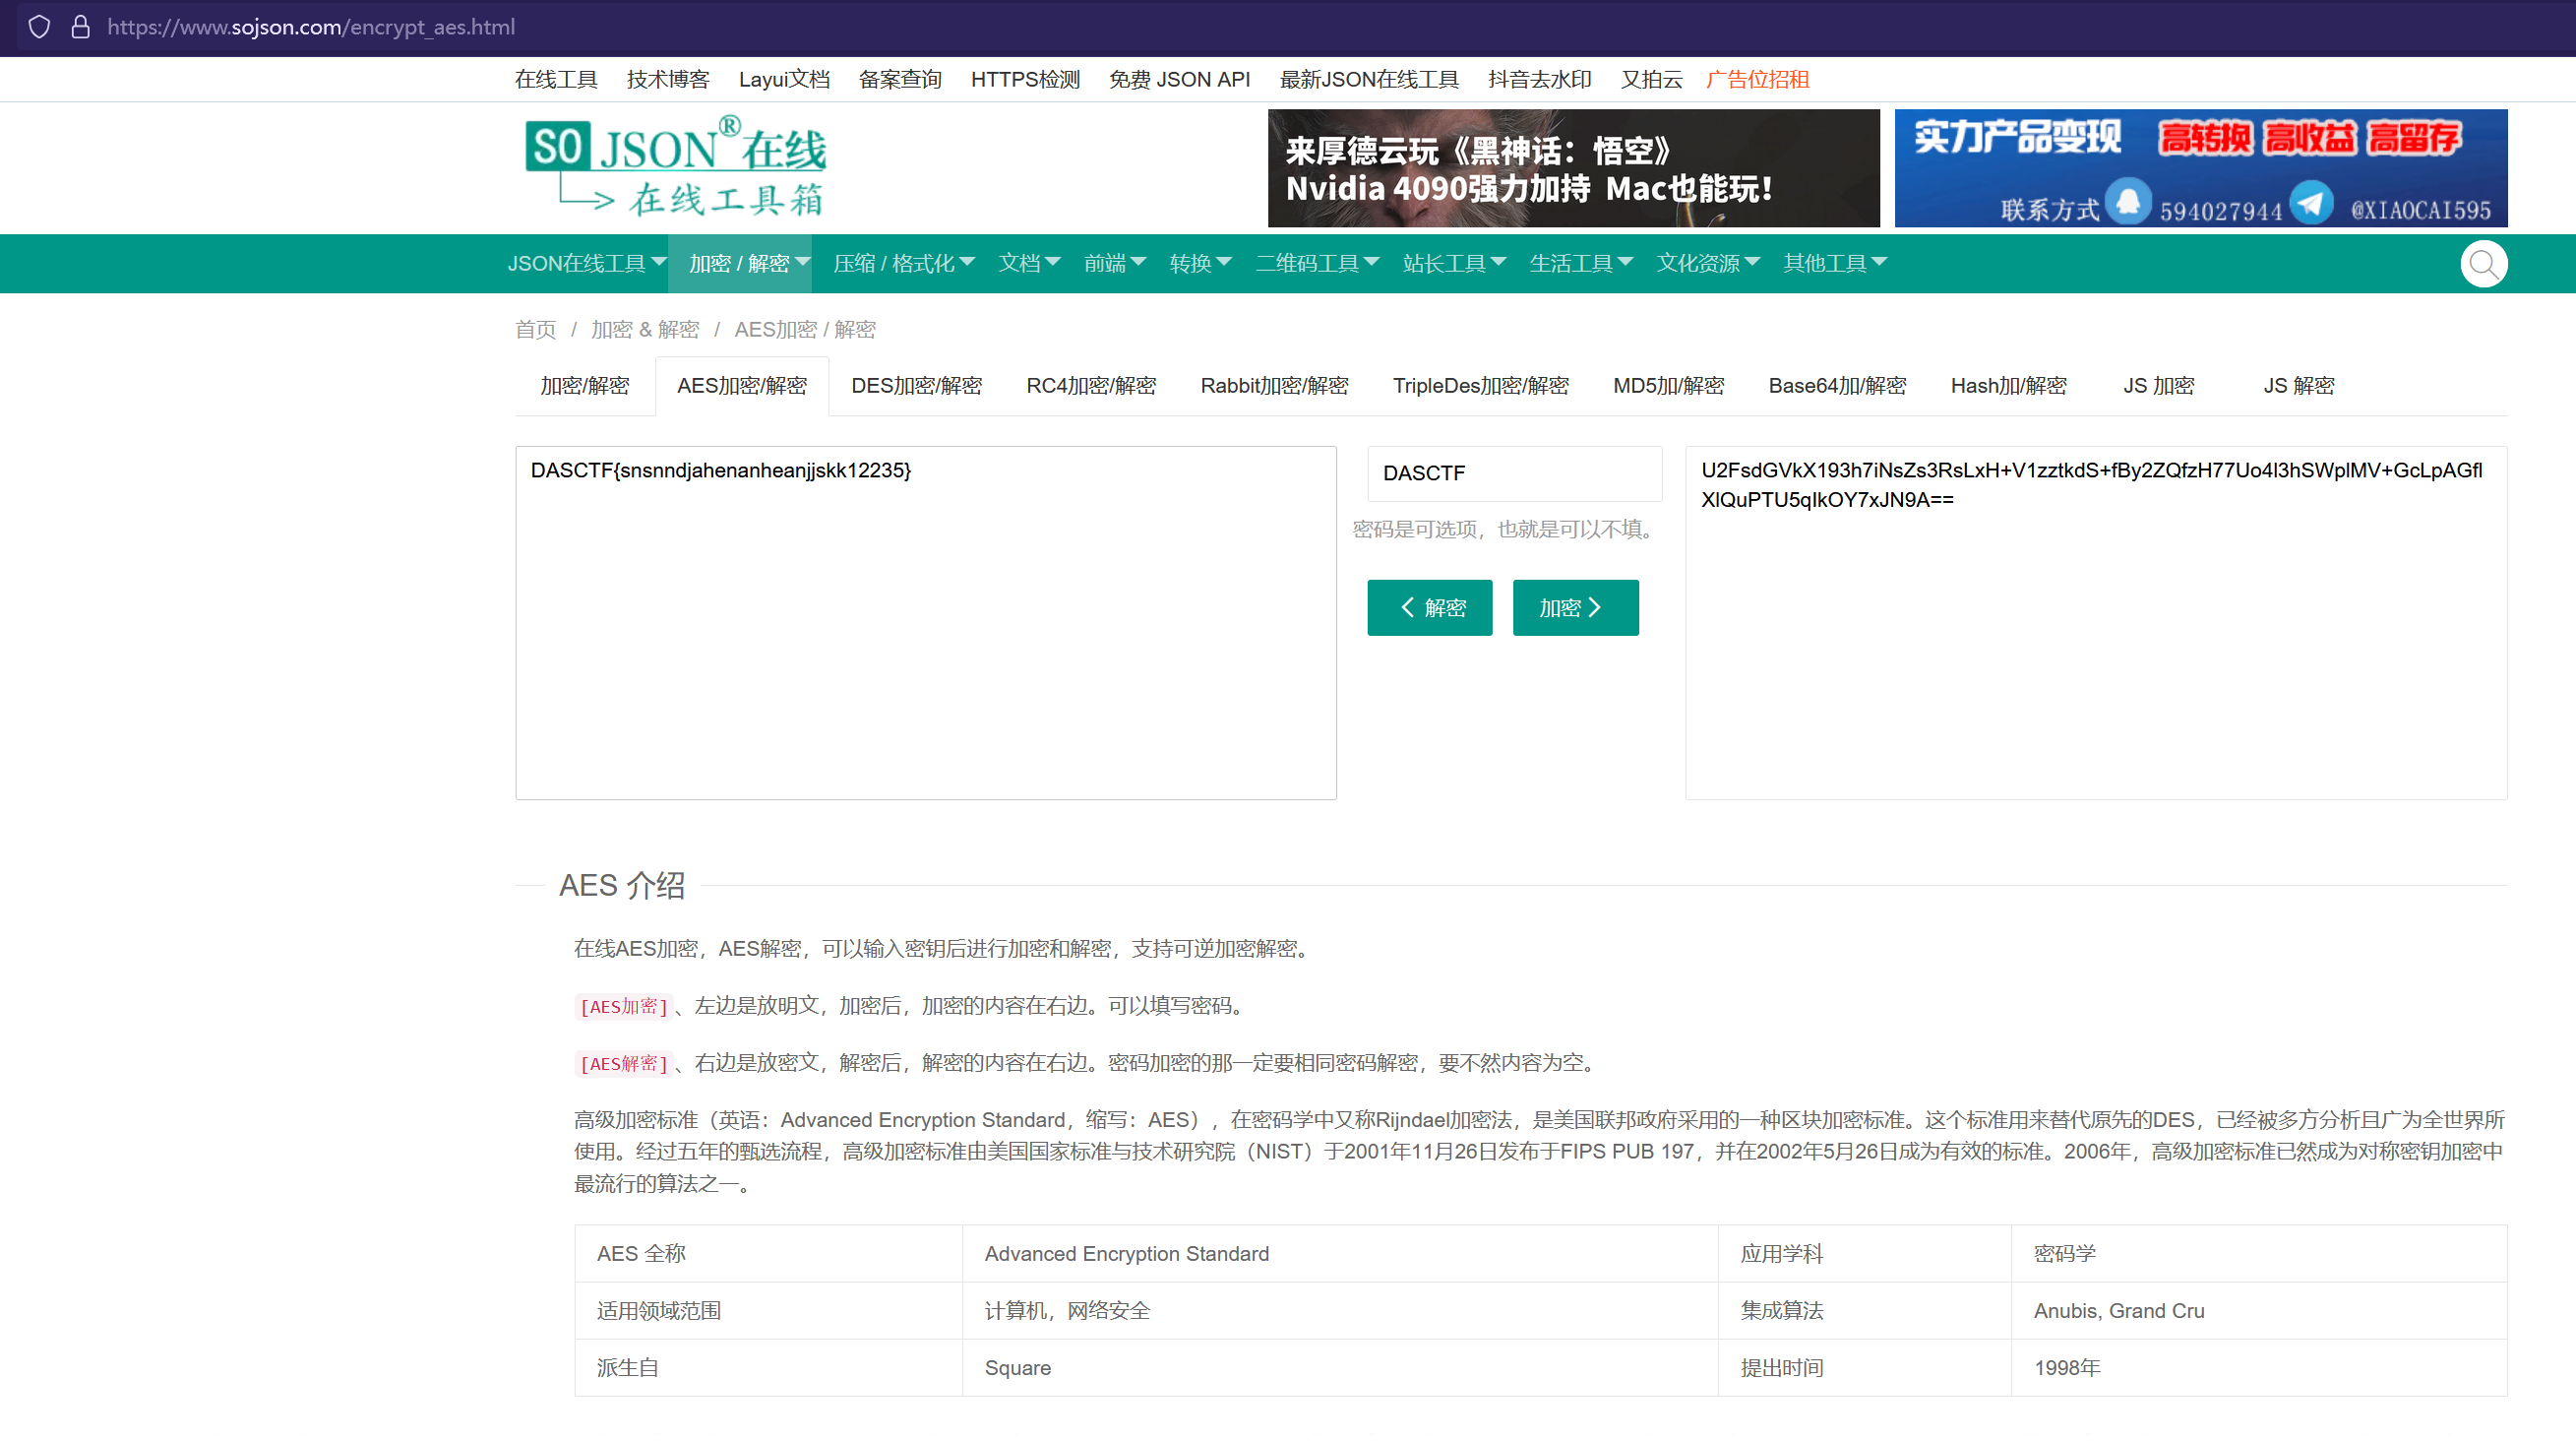This screenshot has height=1441, width=2576.
Task: Switch to the Hash加/解密 tab
Action: (2009, 386)
